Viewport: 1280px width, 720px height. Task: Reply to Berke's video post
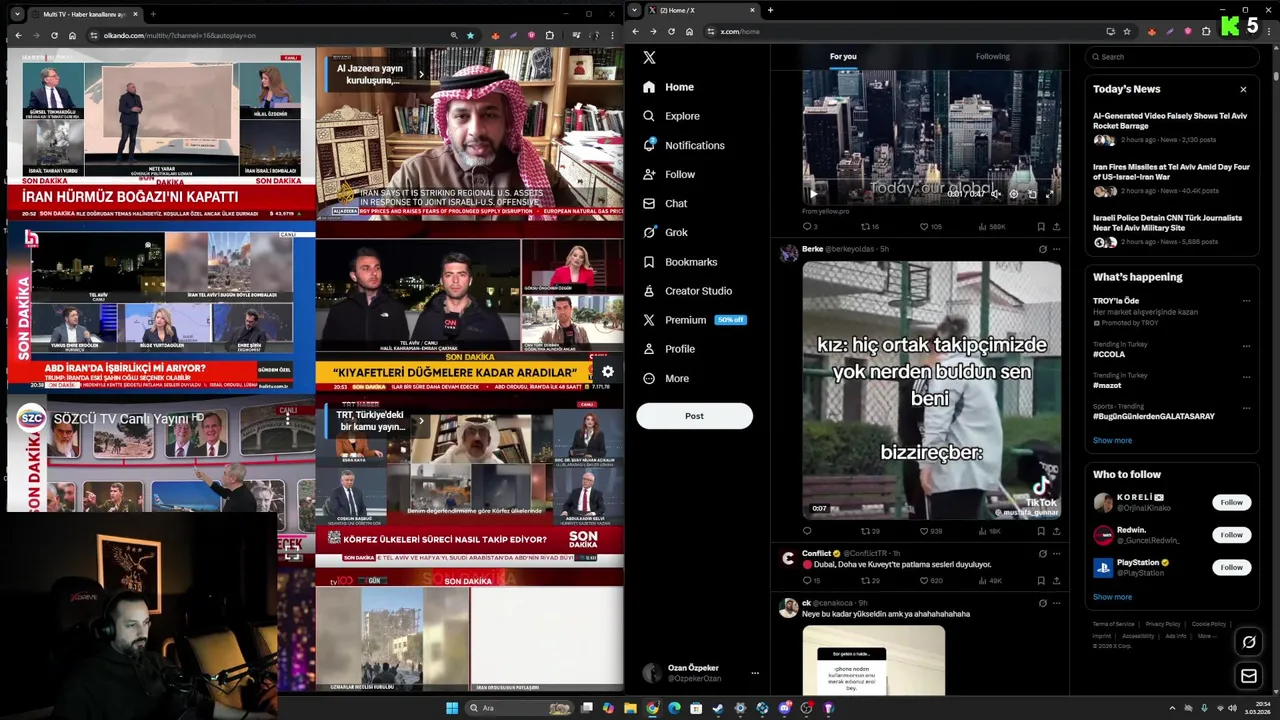coord(807,531)
